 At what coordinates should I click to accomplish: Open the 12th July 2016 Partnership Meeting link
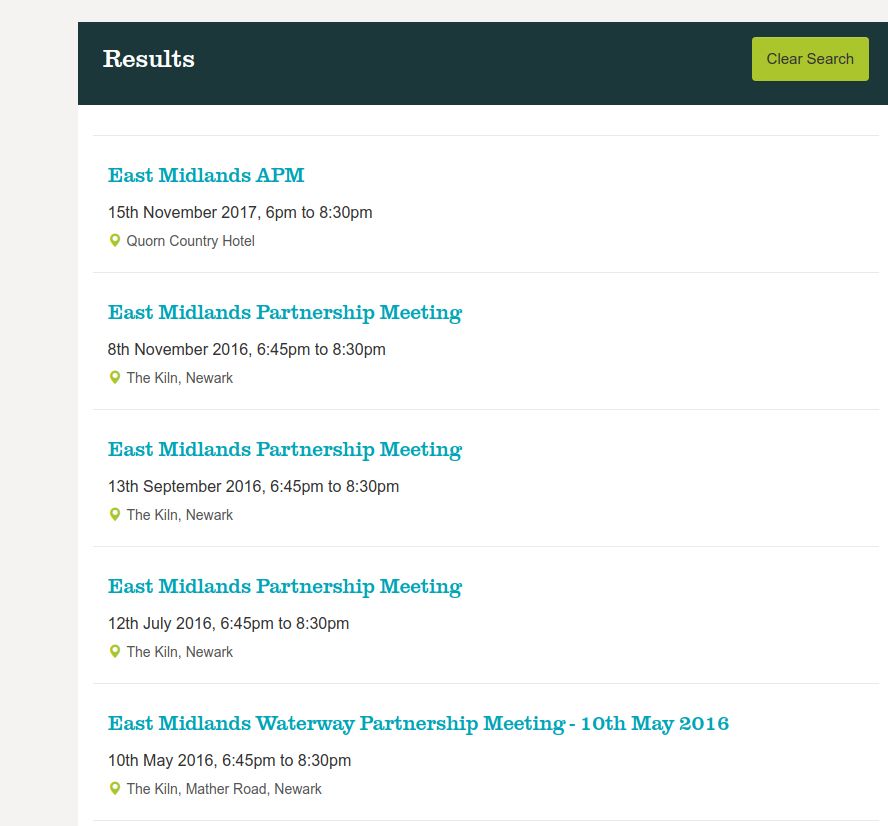click(x=284, y=586)
